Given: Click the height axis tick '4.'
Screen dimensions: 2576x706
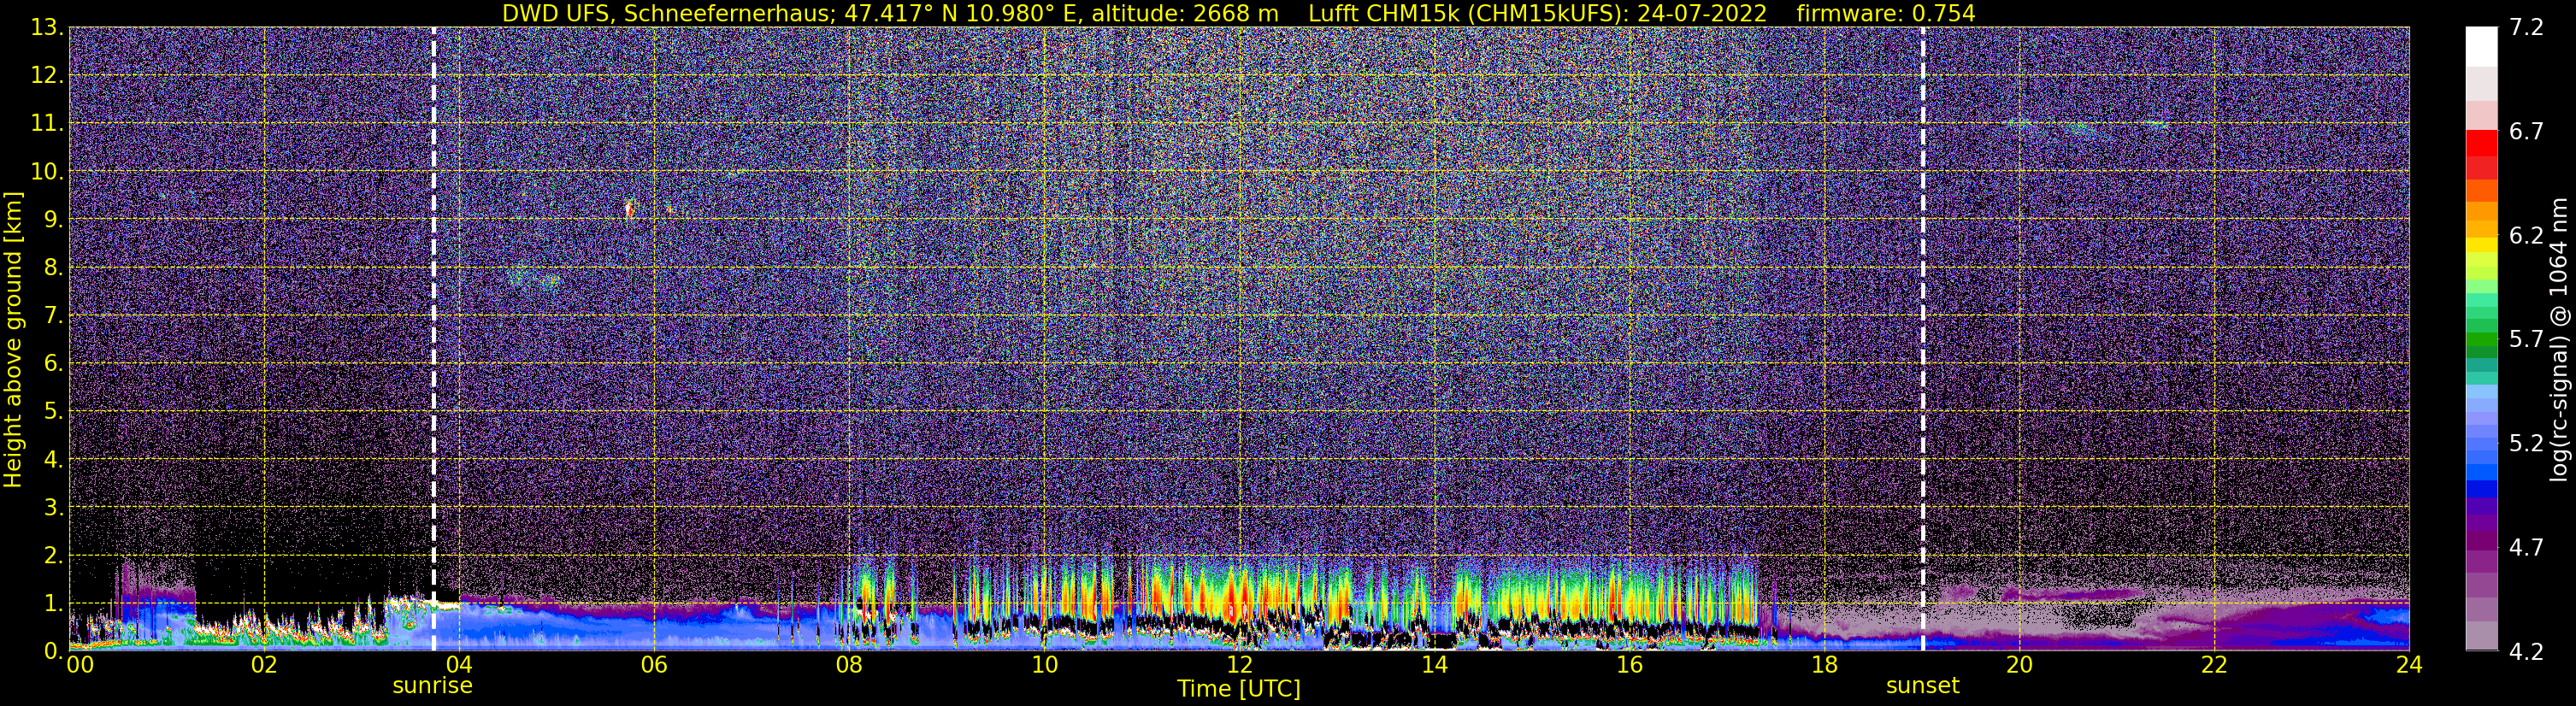Looking at the screenshot, I should click(x=54, y=459).
